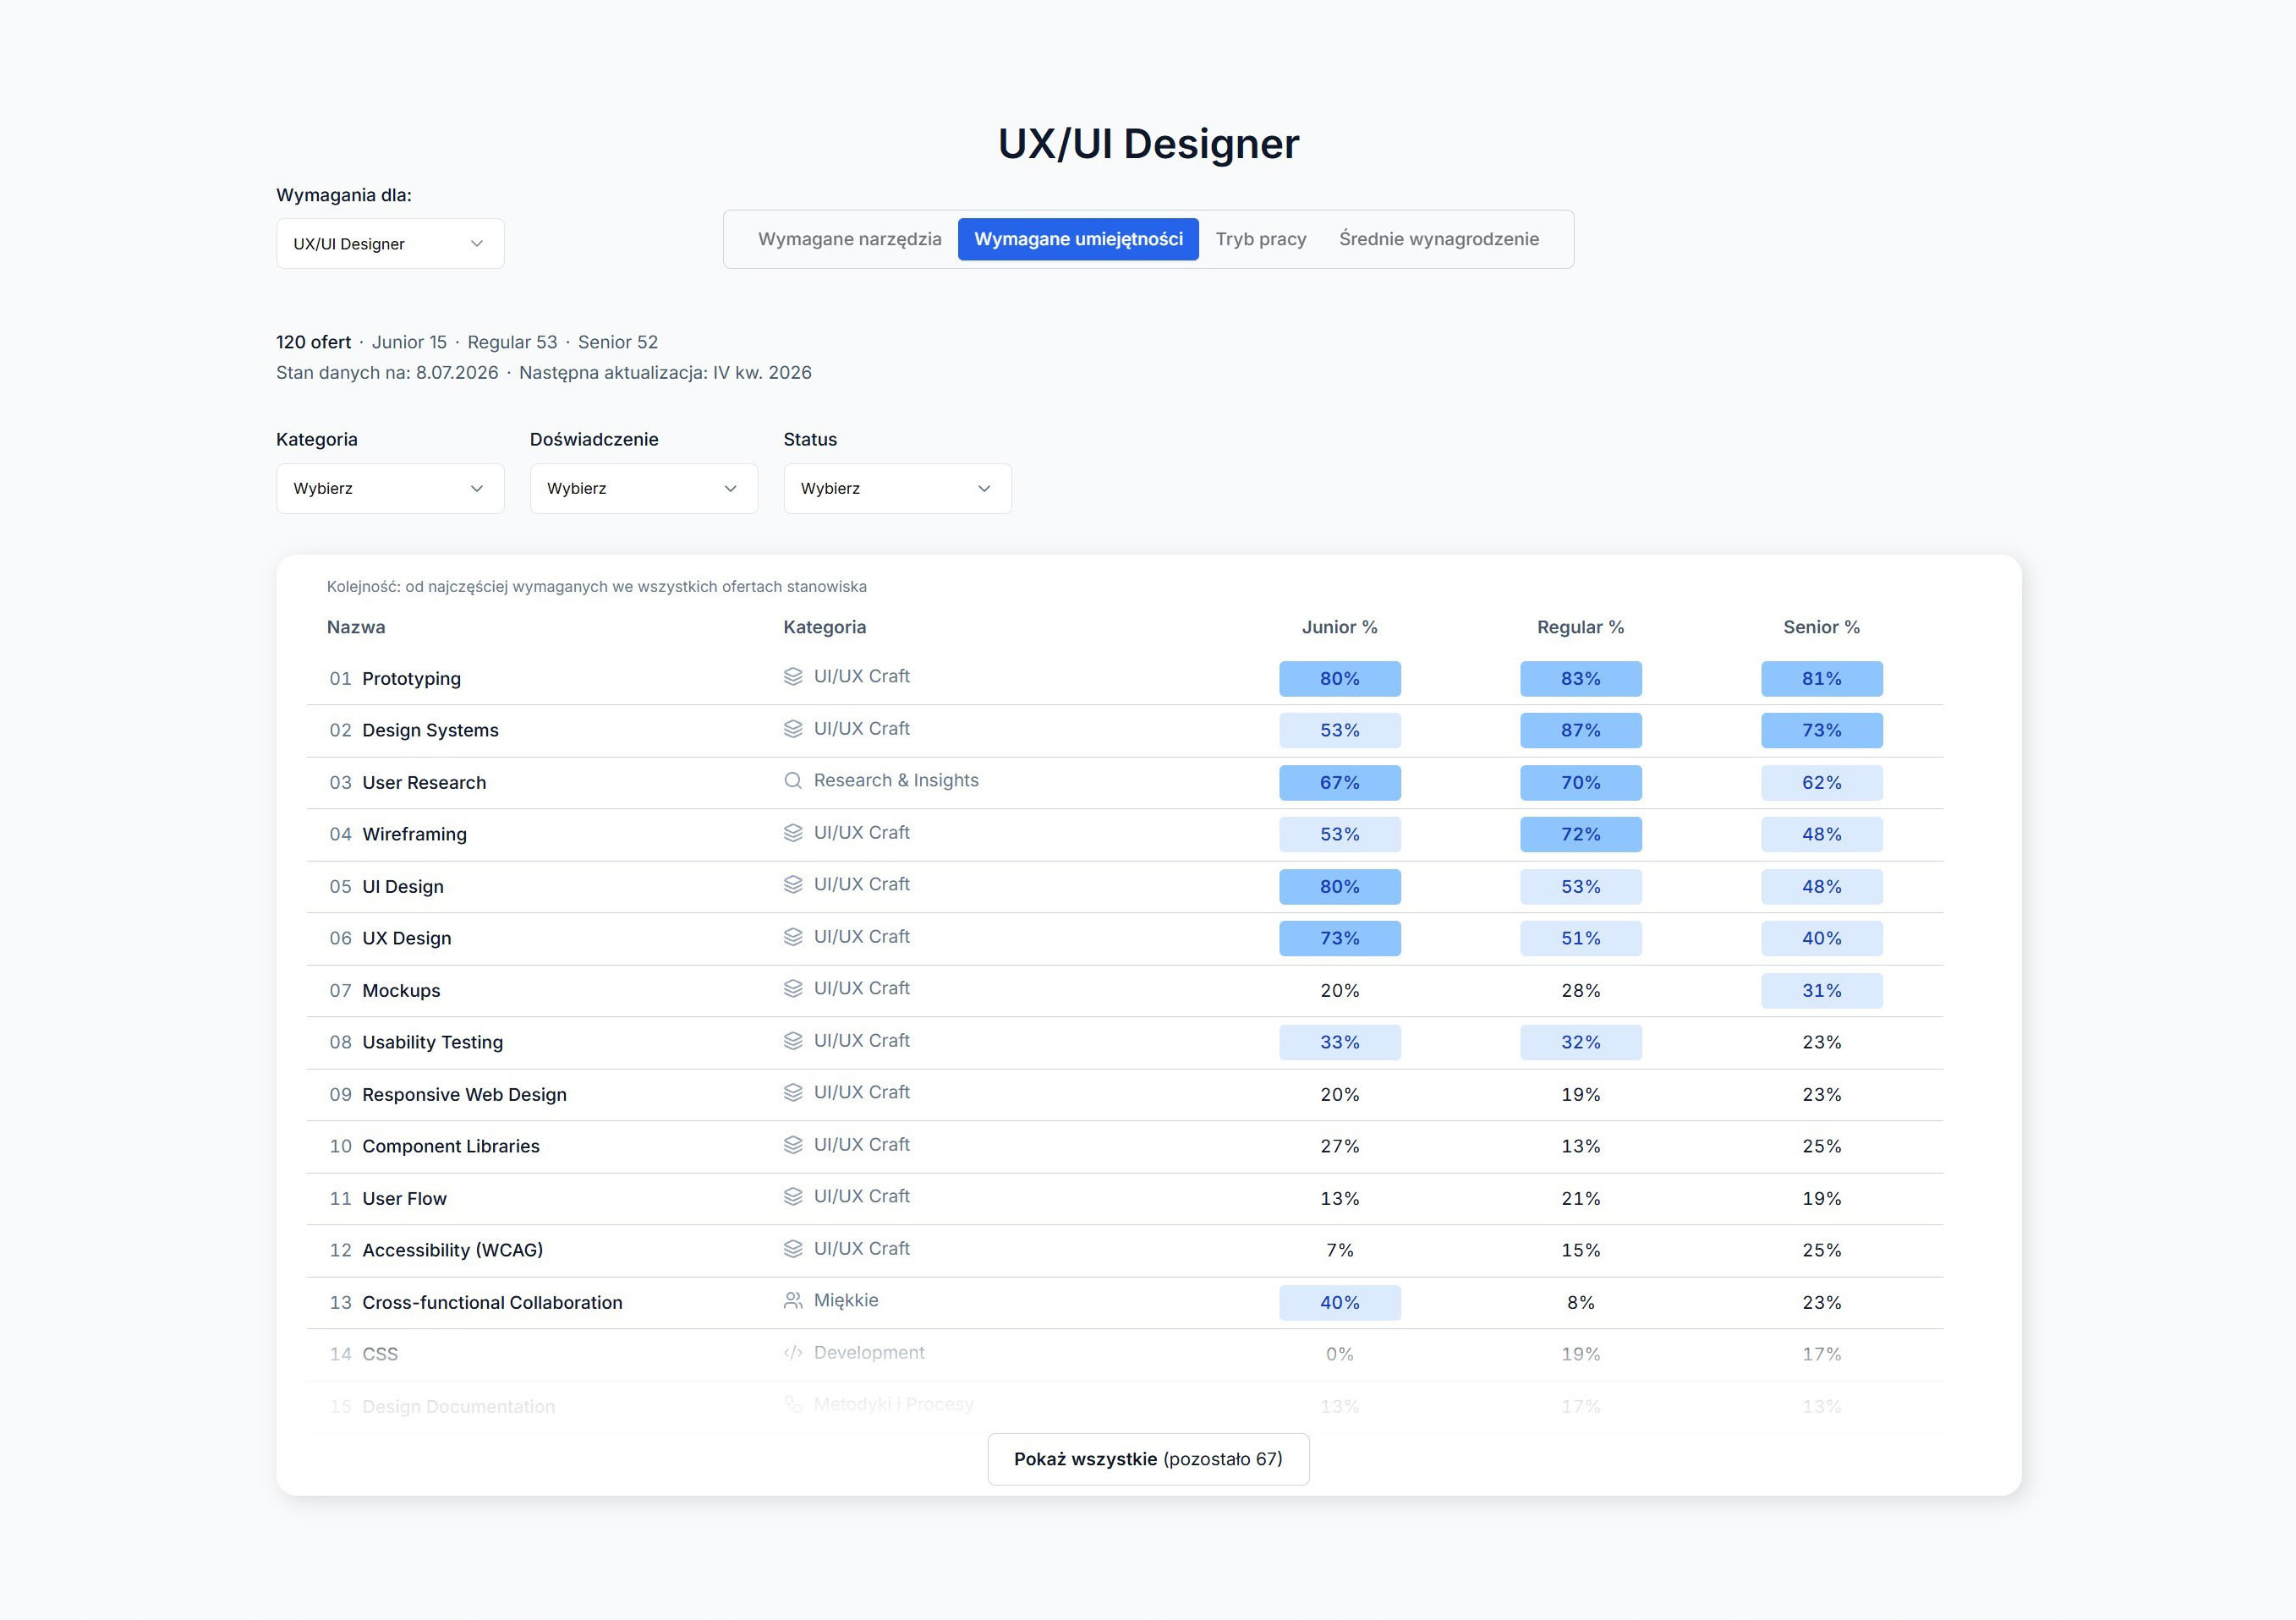Click the layers icon in the Usability Testing row
The width and height of the screenshot is (2296, 1620).
pyautogui.click(x=793, y=1040)
